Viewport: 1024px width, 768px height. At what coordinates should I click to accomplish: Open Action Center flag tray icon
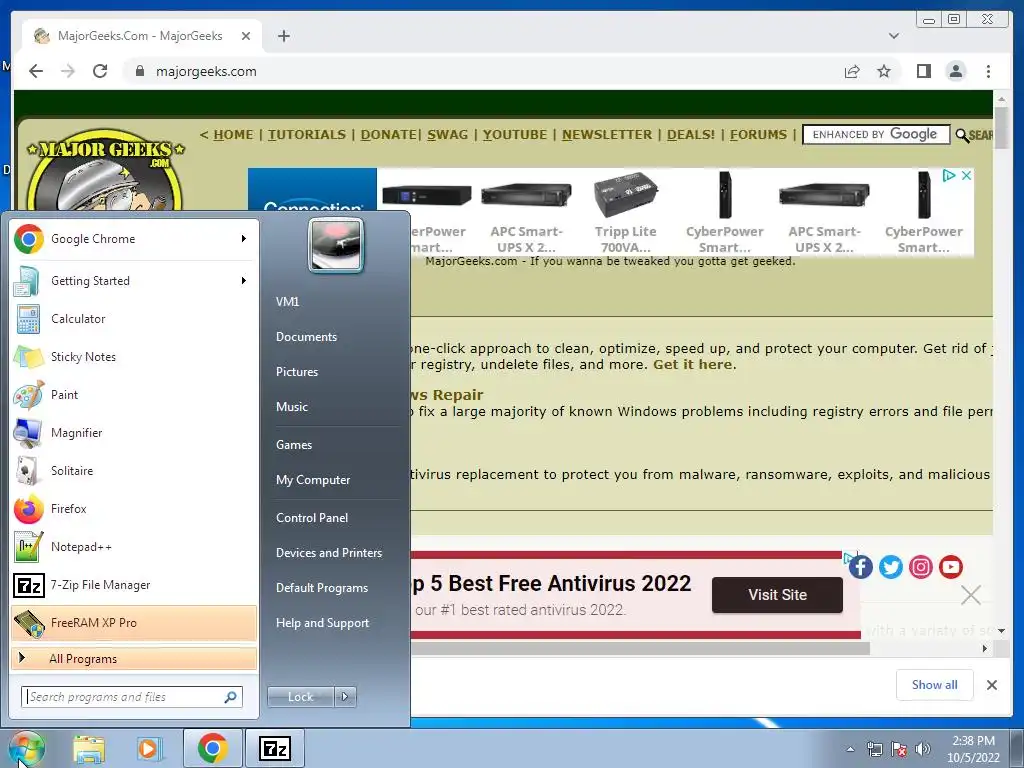tap(899, 749)
